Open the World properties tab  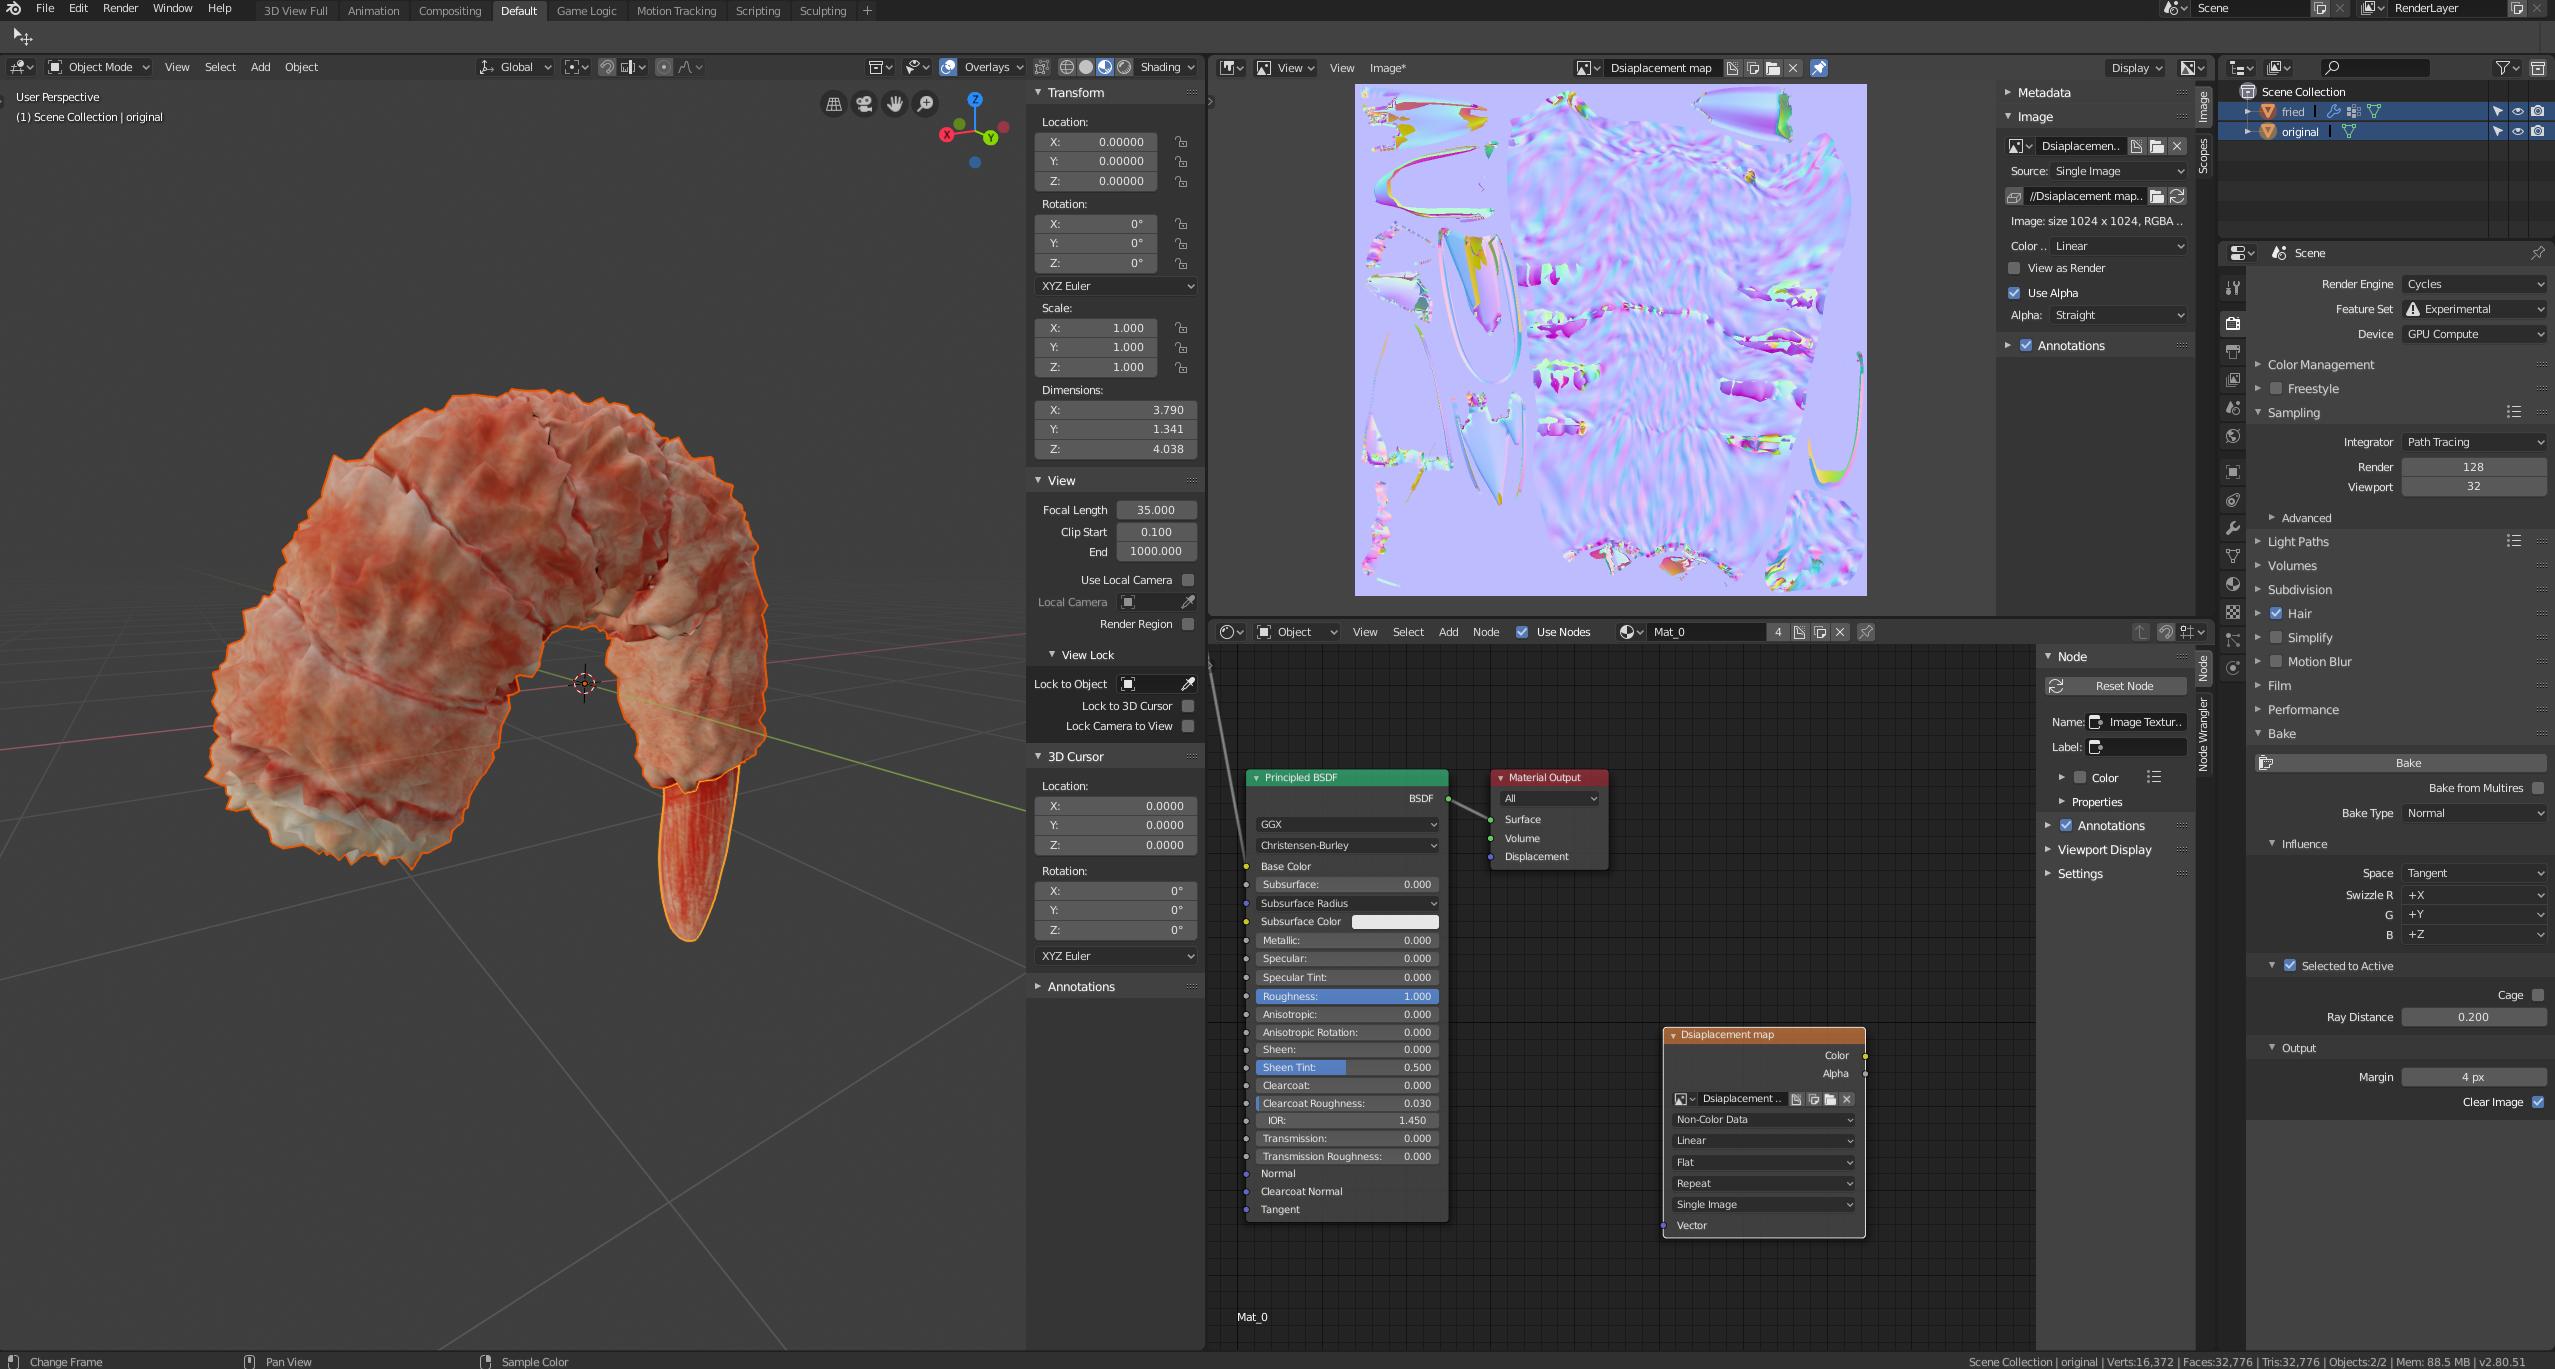[2232, 436]
